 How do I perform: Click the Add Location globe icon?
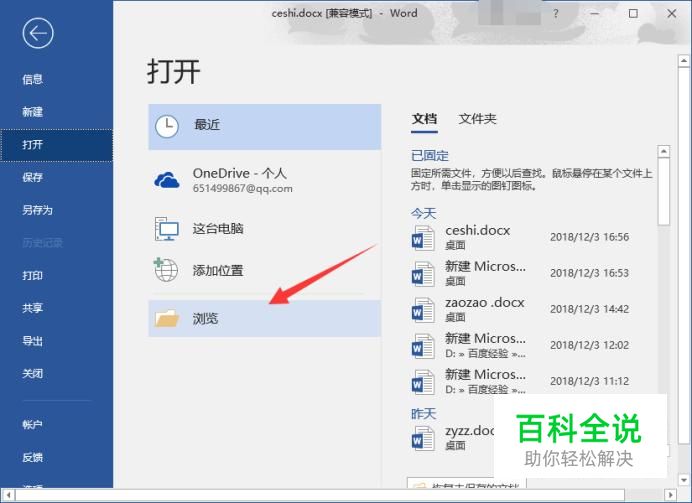coord(165,270)
